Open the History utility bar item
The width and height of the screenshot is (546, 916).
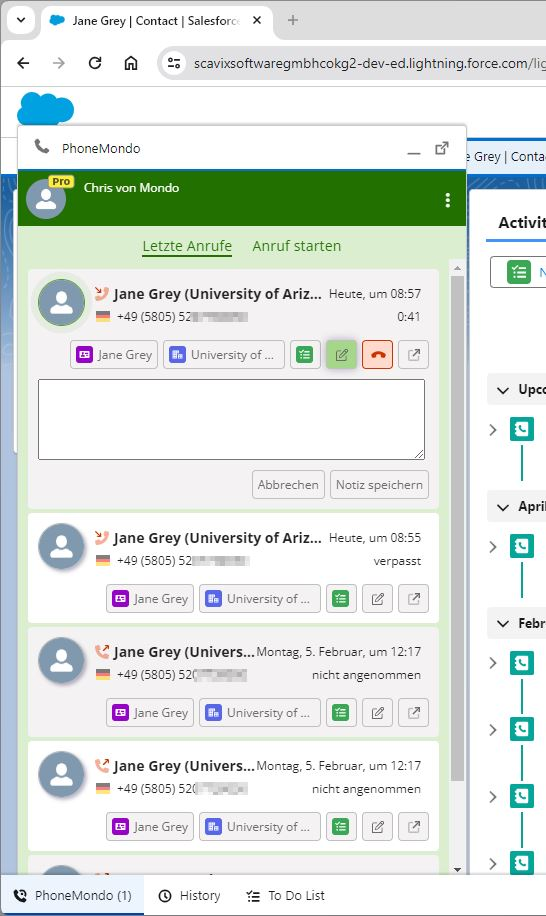point(190,896)
